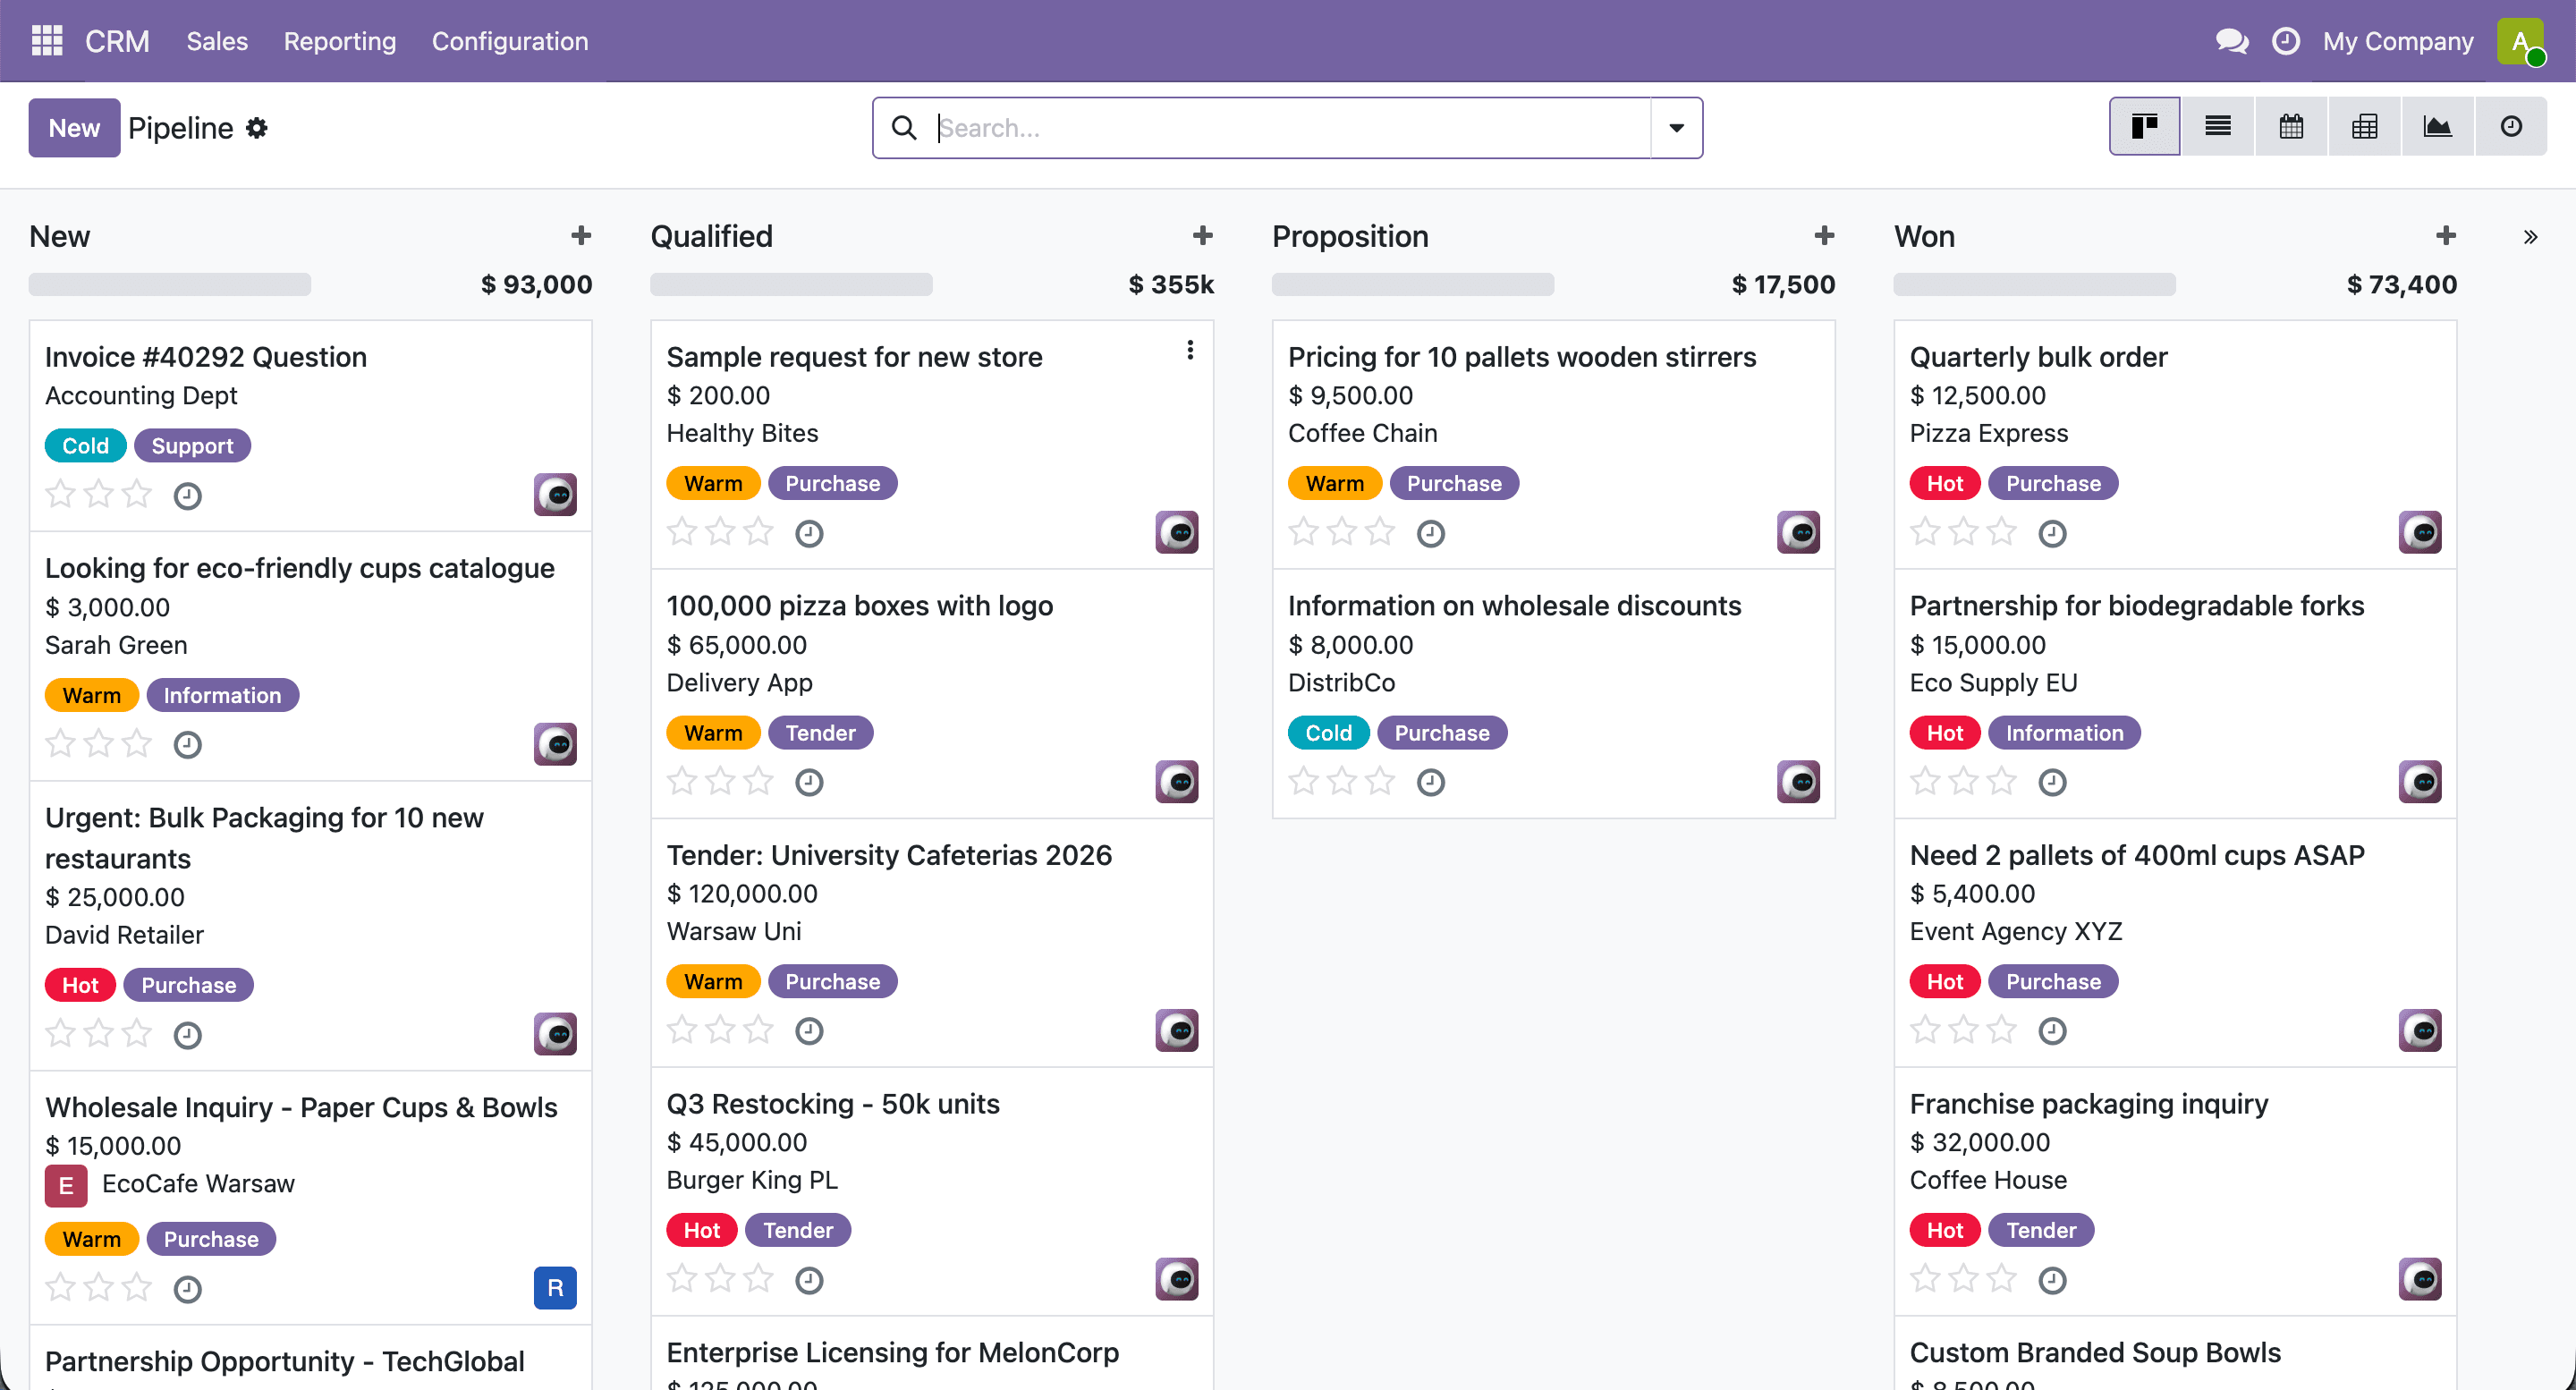The width and height of the screenshot is (2576, 1390).
Task: Set first priority star on Invoice #40292 Question
Action: (61, 494)
